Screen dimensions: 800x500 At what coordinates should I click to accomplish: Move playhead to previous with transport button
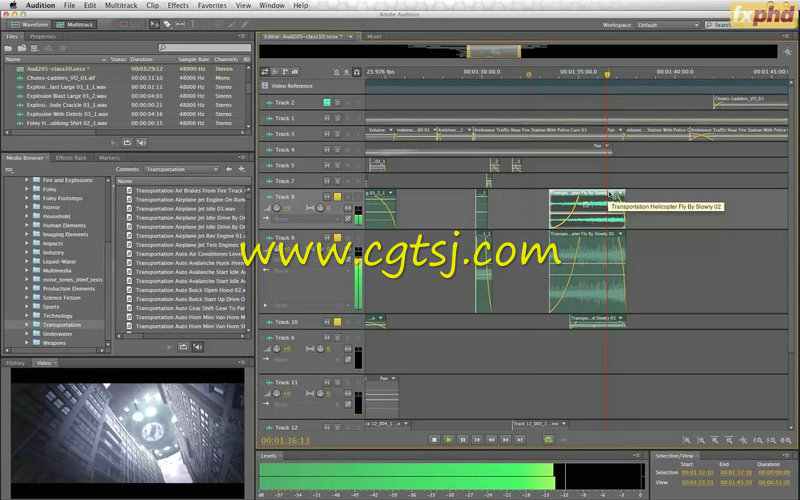pos(477,440)
